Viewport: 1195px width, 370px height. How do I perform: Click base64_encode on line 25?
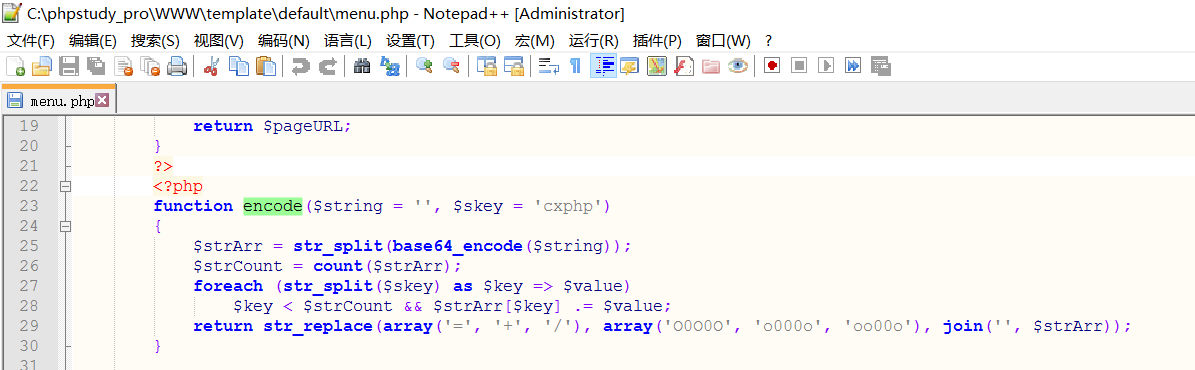pos(458,246)
